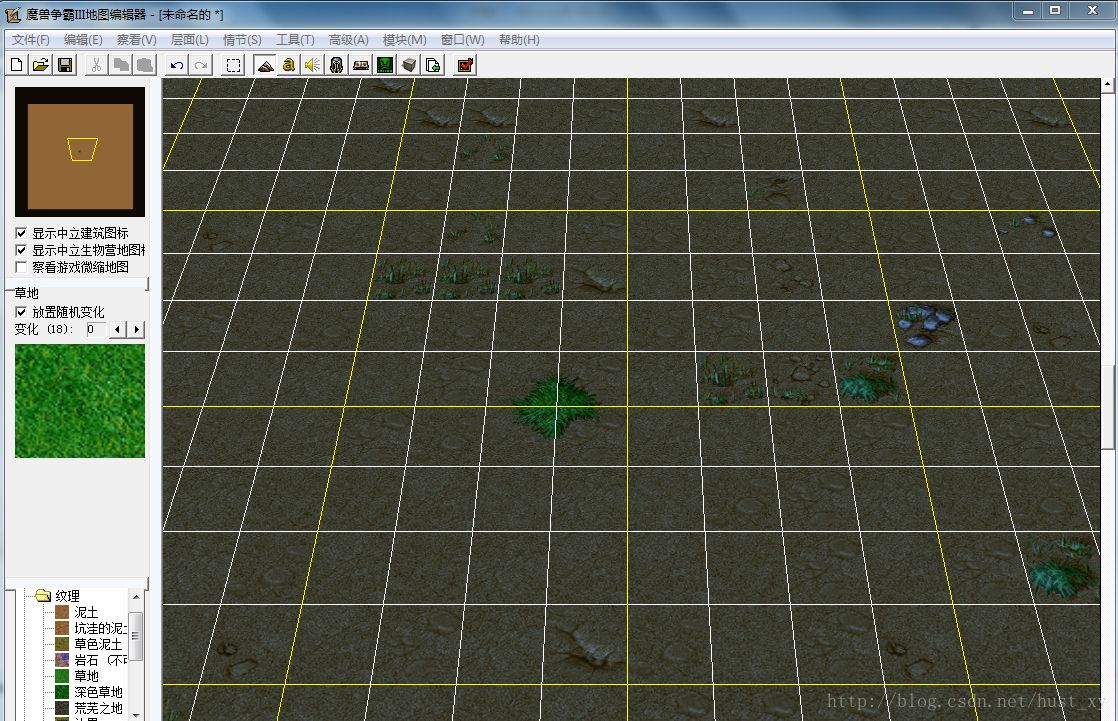Screen dimensions: 1118x721
Task: Select the 草色泥土 texture item
Action: [x=98, y=644]
